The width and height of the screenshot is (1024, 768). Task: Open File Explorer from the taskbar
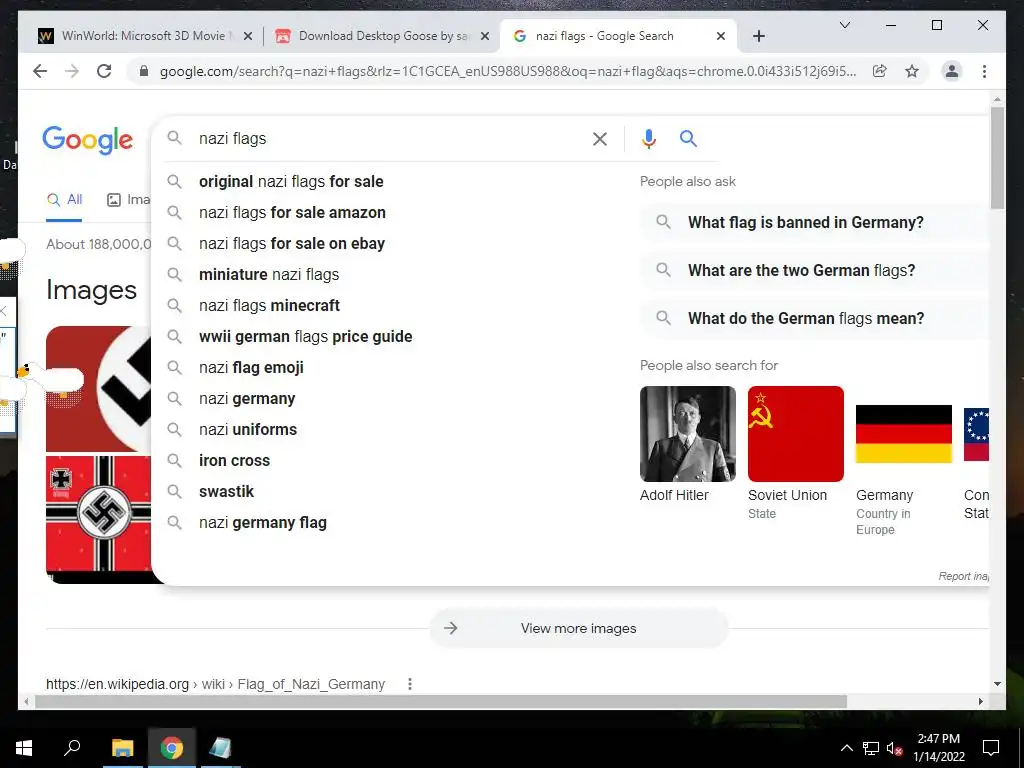[x=122, y=748]
